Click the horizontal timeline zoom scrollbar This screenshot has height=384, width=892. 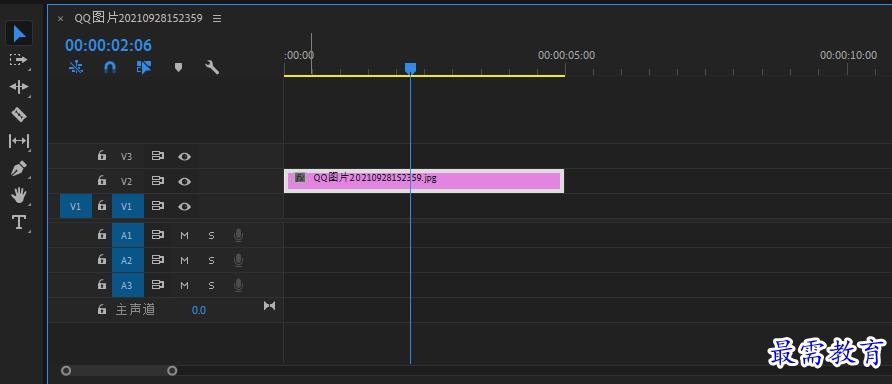click(119, 371)
